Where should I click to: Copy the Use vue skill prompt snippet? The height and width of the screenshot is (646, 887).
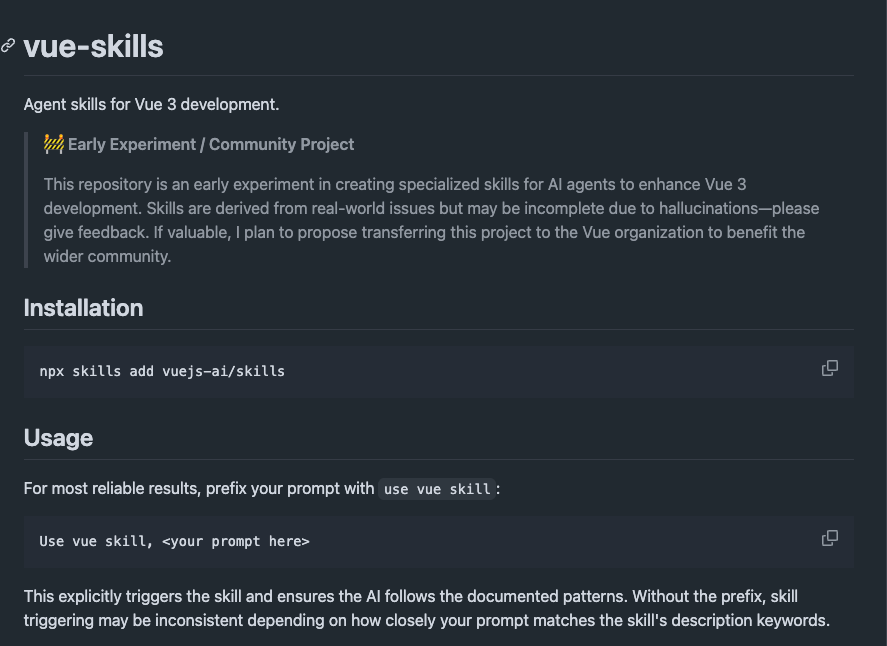tap(829, 538)
